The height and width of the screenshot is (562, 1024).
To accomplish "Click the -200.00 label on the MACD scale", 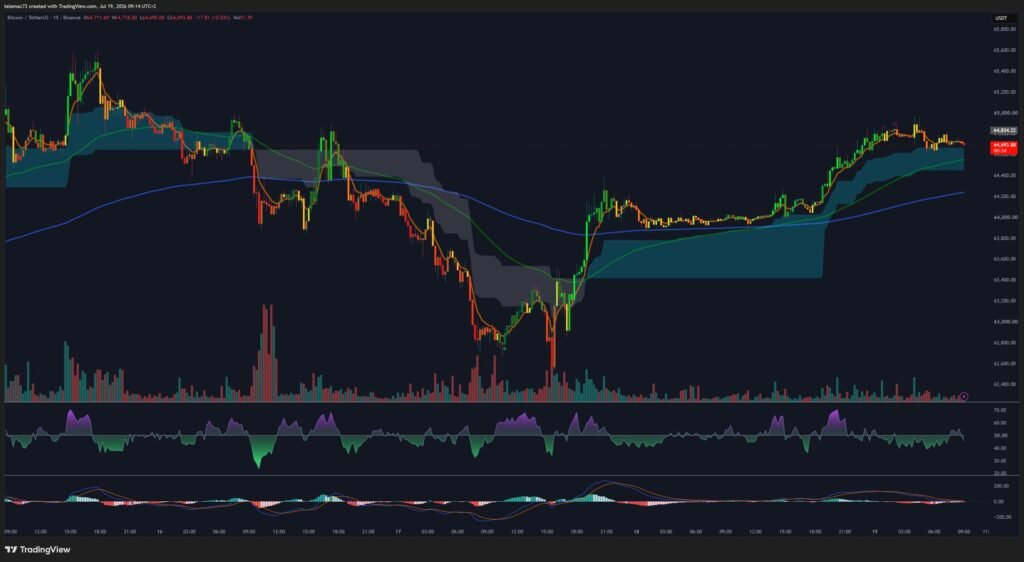I will coord(1004,516).
